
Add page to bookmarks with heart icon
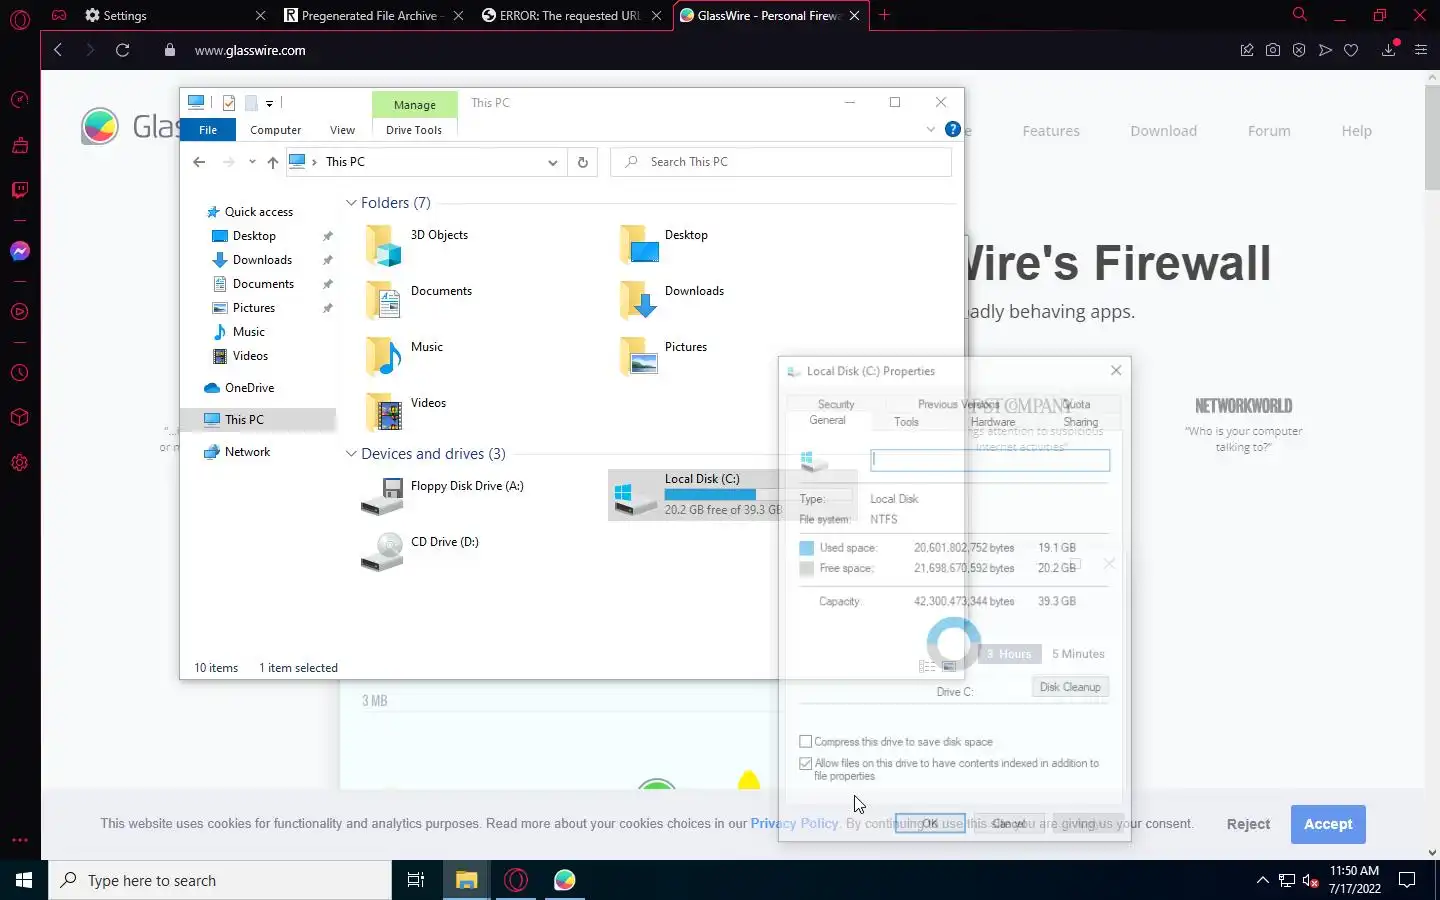(1351, 50)
